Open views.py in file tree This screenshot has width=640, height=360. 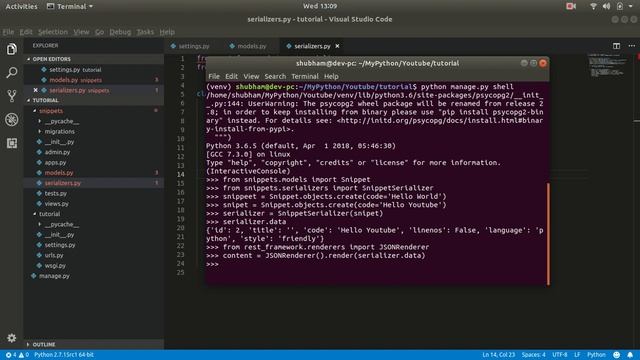click(x=56, y=204)
